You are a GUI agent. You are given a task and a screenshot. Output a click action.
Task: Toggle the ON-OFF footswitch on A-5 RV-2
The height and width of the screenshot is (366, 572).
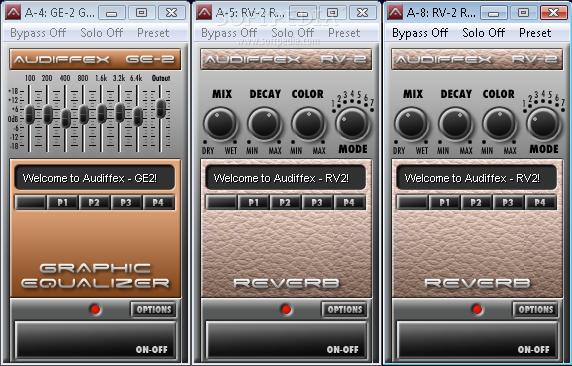287,340
